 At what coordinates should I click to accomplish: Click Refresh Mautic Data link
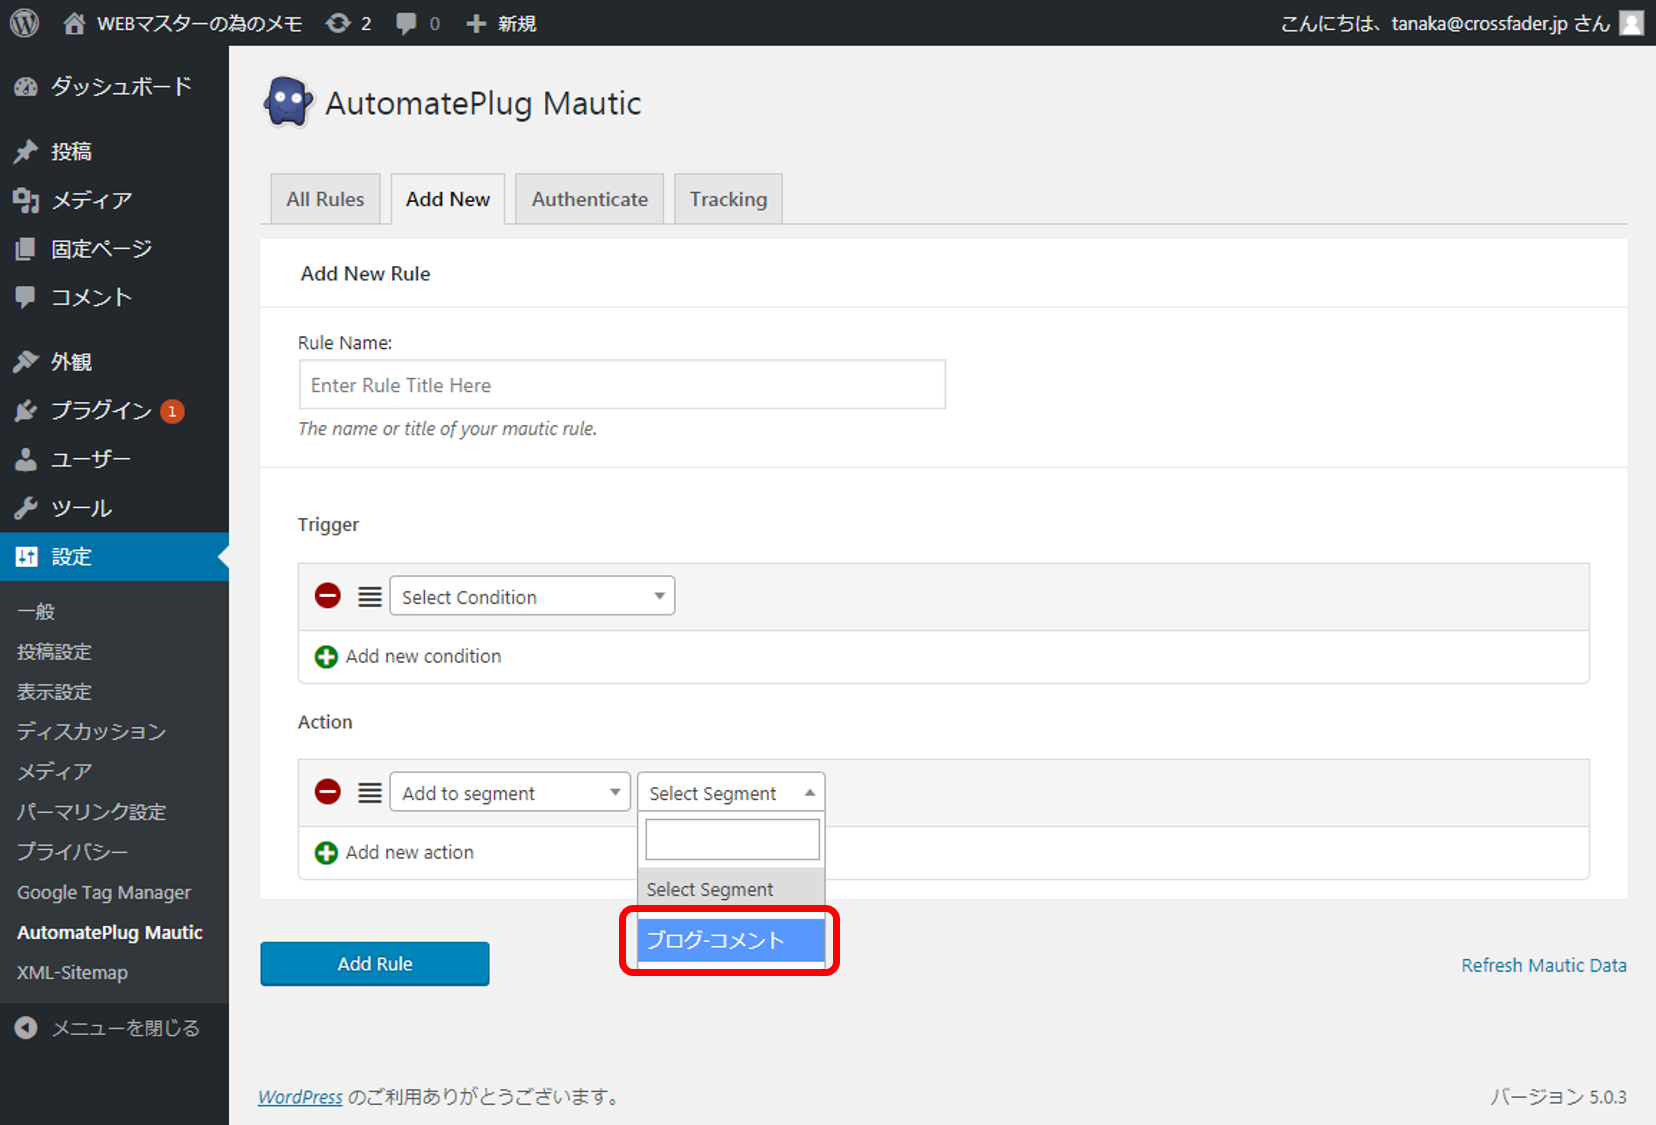1543,965
